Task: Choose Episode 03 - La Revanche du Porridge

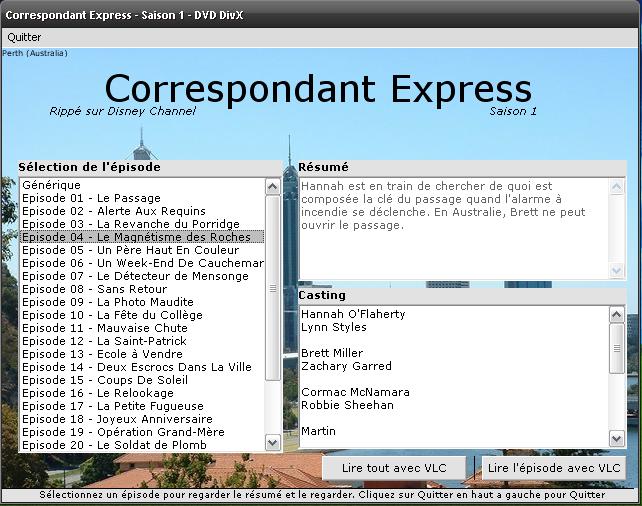Action: coord(142,224)
